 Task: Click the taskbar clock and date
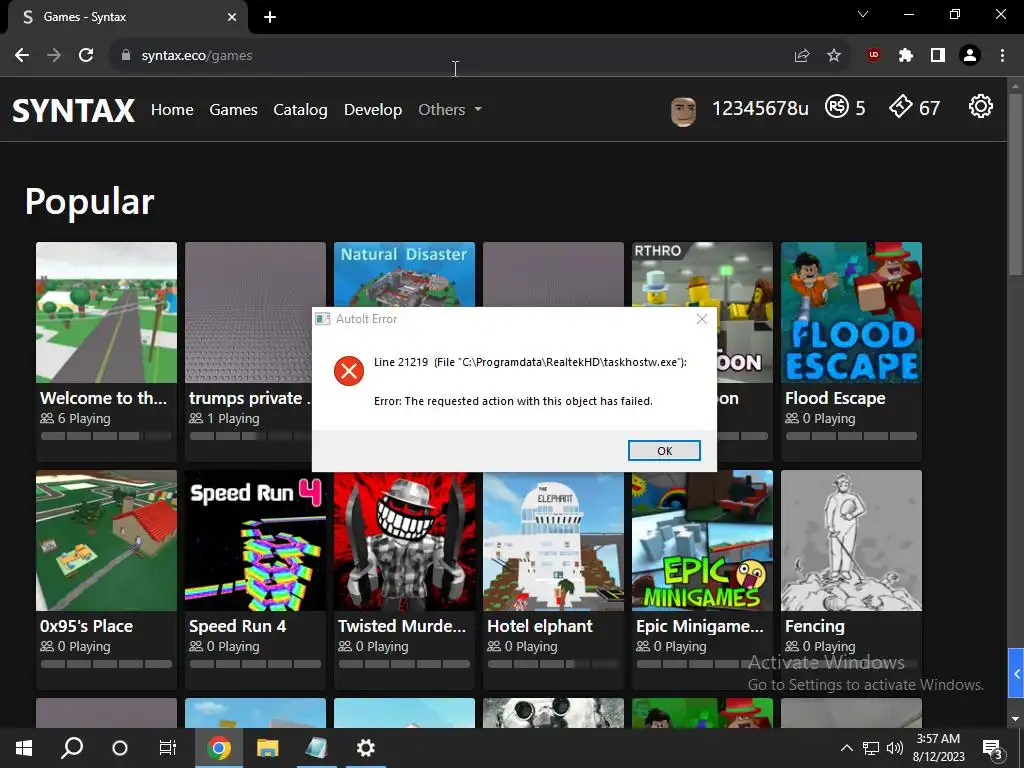pyautogui.click(x=938, y=748)
